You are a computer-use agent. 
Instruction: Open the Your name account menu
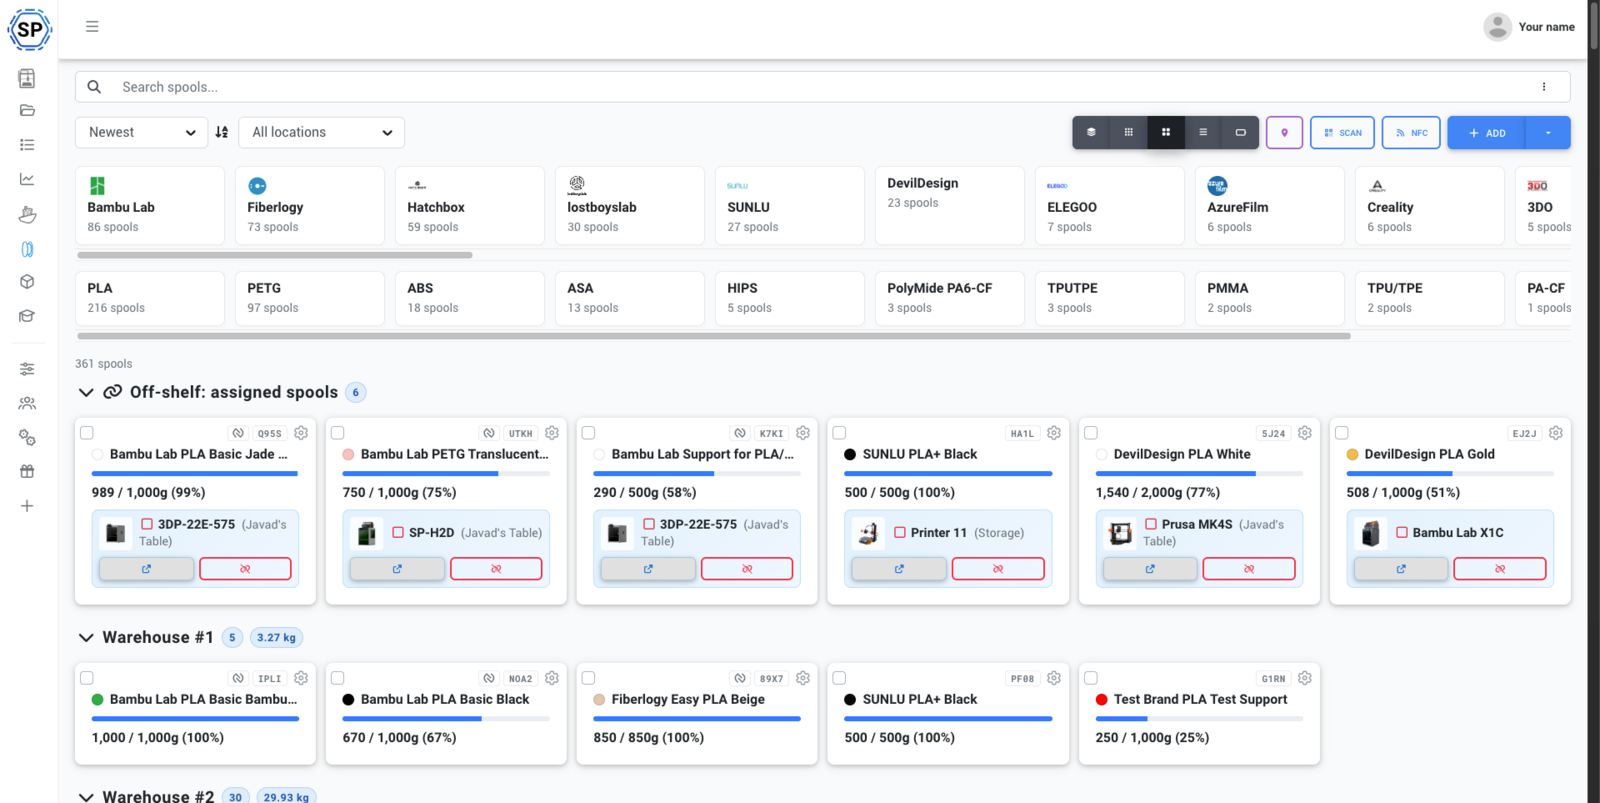click(1529, 27)
